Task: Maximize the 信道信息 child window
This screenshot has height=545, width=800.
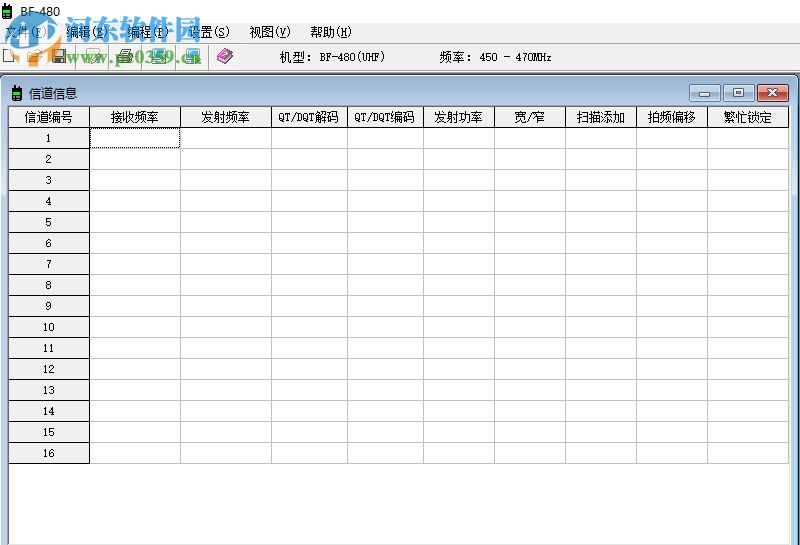Action: (x=738, y=93)
